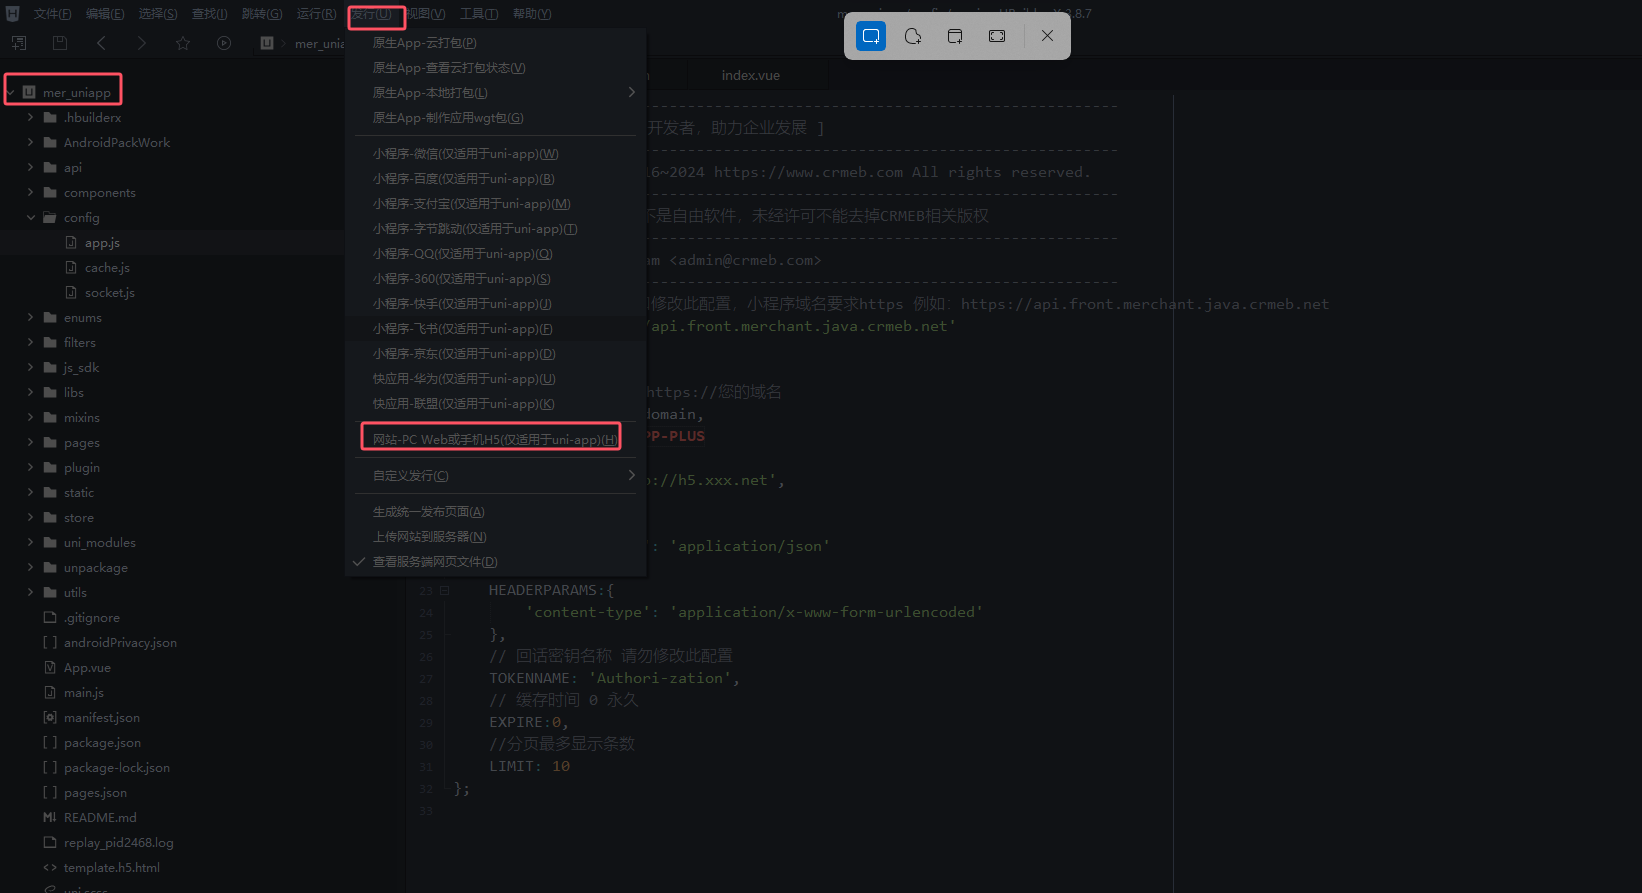The height and width of the screenshot is (893, 1642).
Task: Click the file icon beside main.js
Action: (50, 692)
